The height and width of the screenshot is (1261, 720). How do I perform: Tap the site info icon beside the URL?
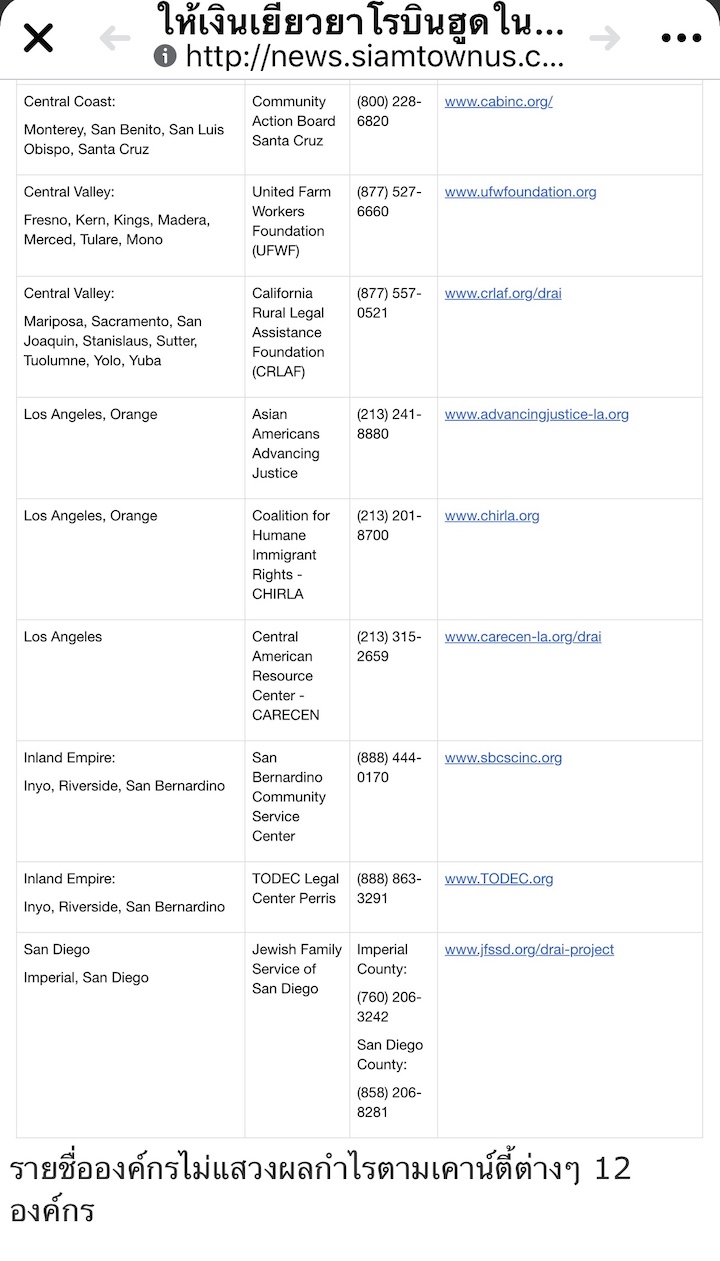[165, 57]
